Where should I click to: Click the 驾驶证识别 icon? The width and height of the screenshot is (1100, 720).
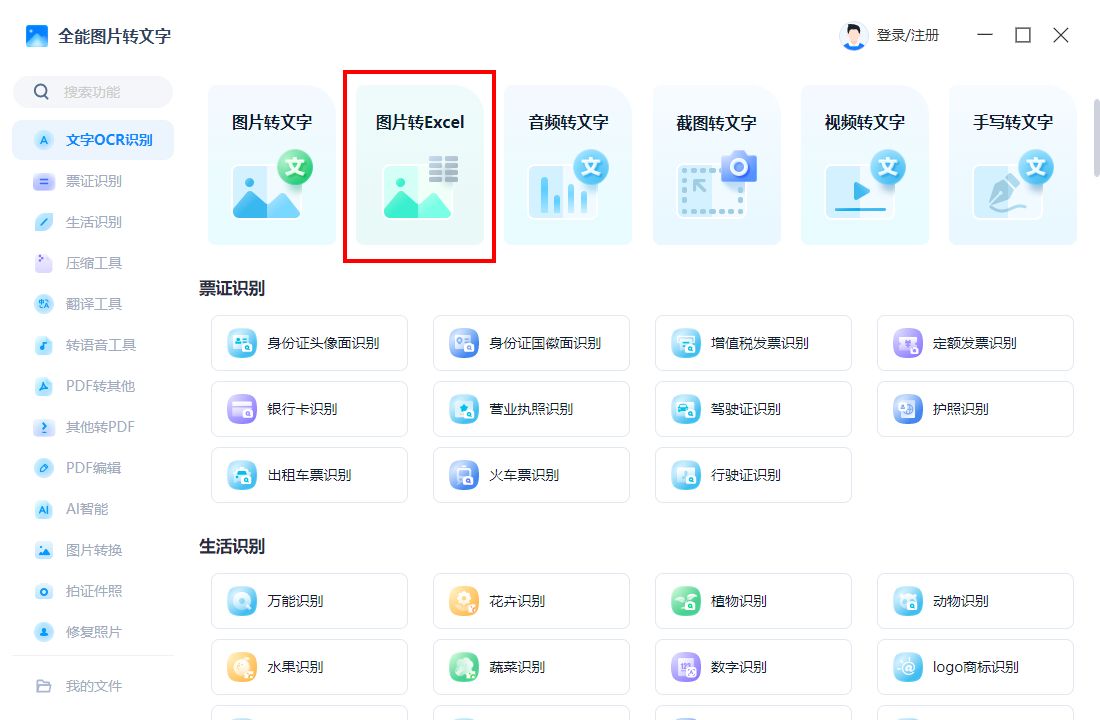tap(685, 409)
